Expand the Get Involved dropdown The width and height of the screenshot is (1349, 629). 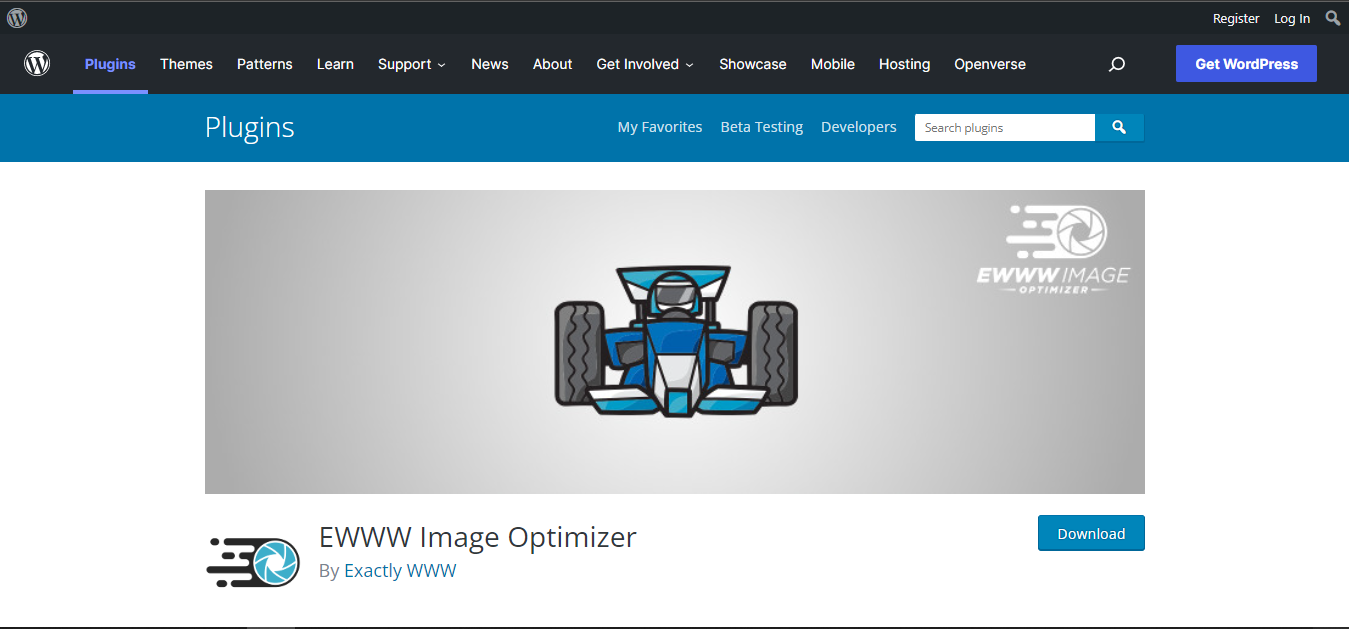[x=645, y=64]
